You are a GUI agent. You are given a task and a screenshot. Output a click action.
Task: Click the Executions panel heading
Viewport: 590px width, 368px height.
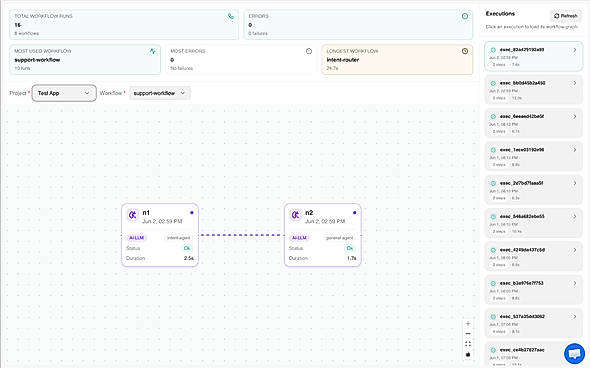point(500,14)
